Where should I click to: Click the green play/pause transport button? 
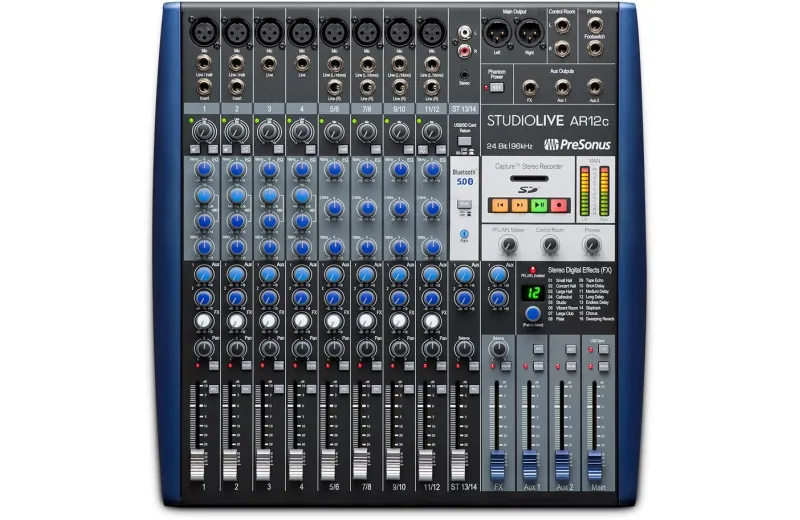tap(539, 205)
